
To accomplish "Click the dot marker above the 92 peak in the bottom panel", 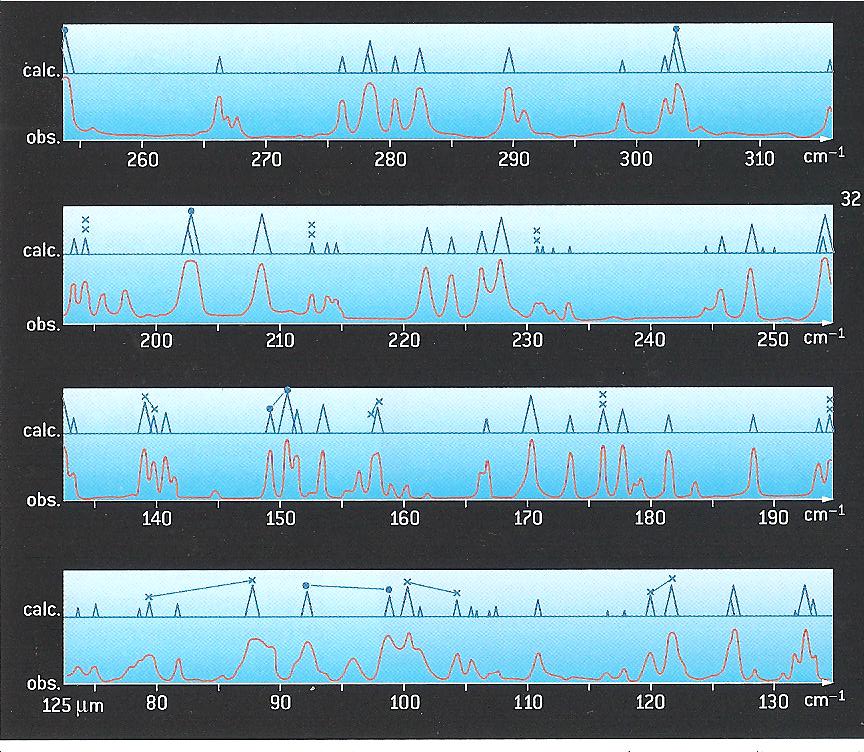I will [x=306, y=586].
